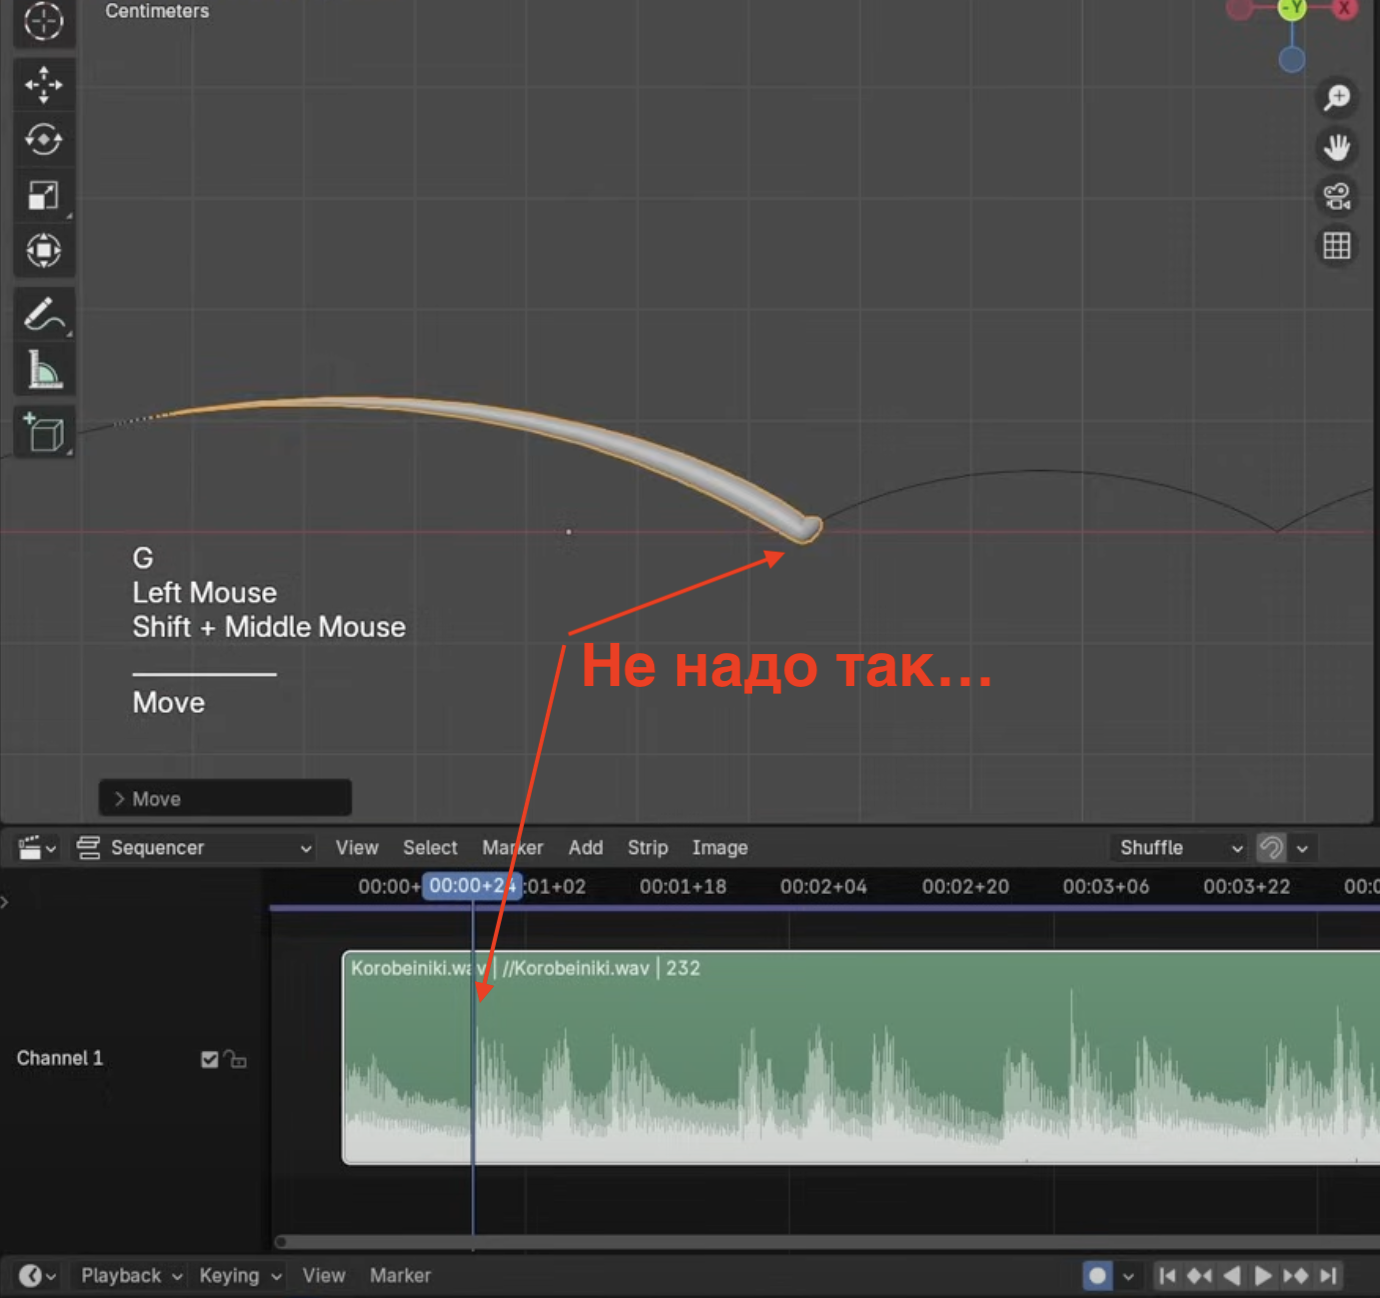
Task: Open sequencer Strip menu
Action: (647, 848)
